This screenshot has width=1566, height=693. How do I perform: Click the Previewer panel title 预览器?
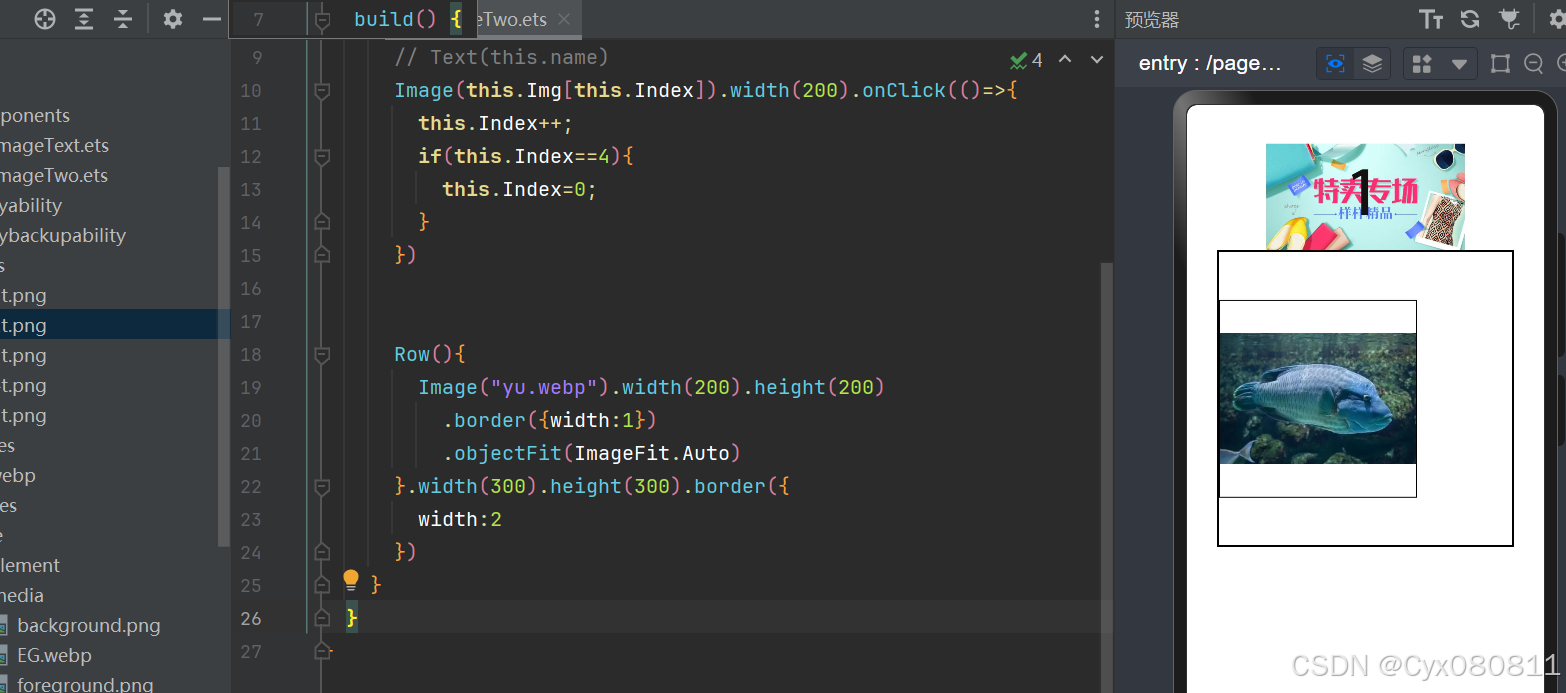(x=1152, y=19)
